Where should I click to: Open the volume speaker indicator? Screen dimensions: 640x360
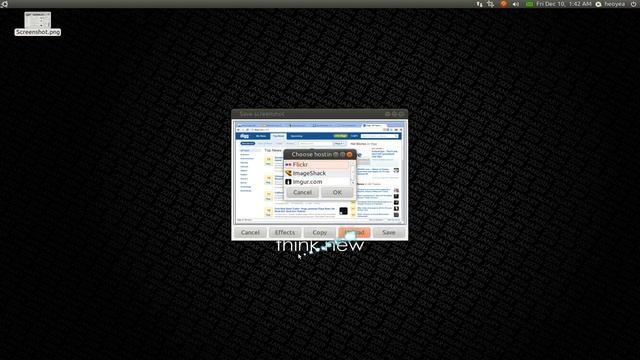516,4
